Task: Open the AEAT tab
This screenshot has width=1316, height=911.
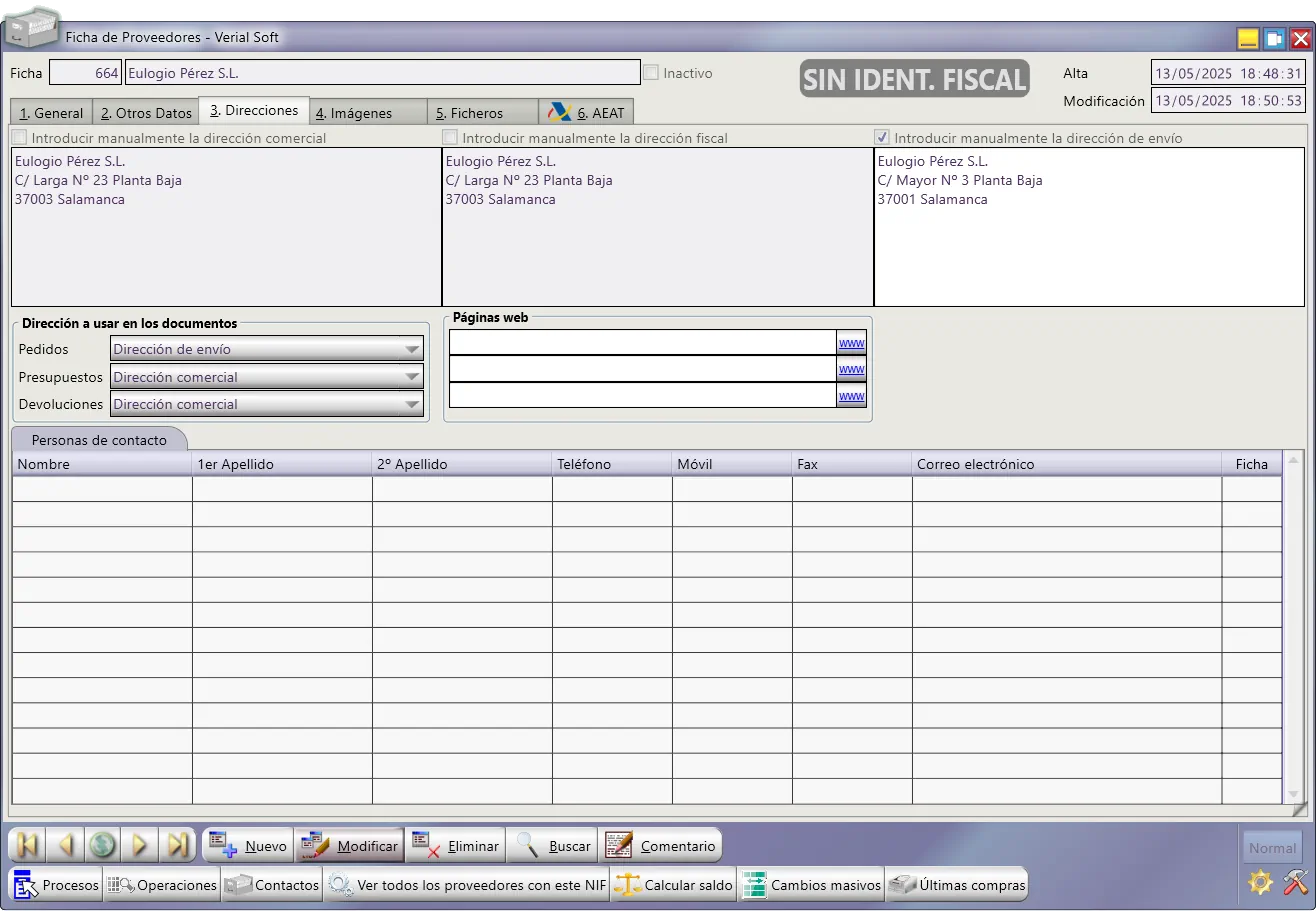Action: 586,112
